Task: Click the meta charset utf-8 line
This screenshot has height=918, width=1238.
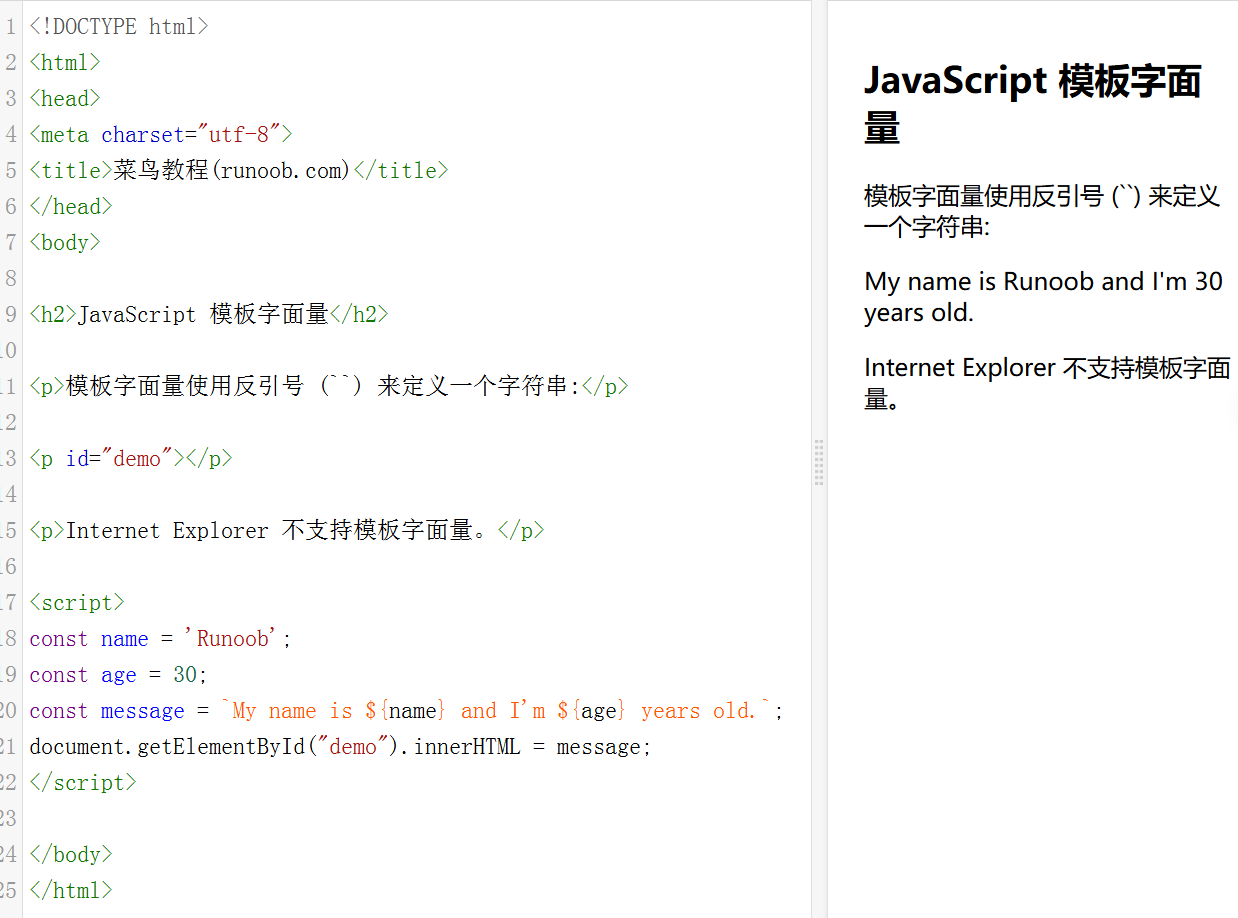Action: coord(161,135)
